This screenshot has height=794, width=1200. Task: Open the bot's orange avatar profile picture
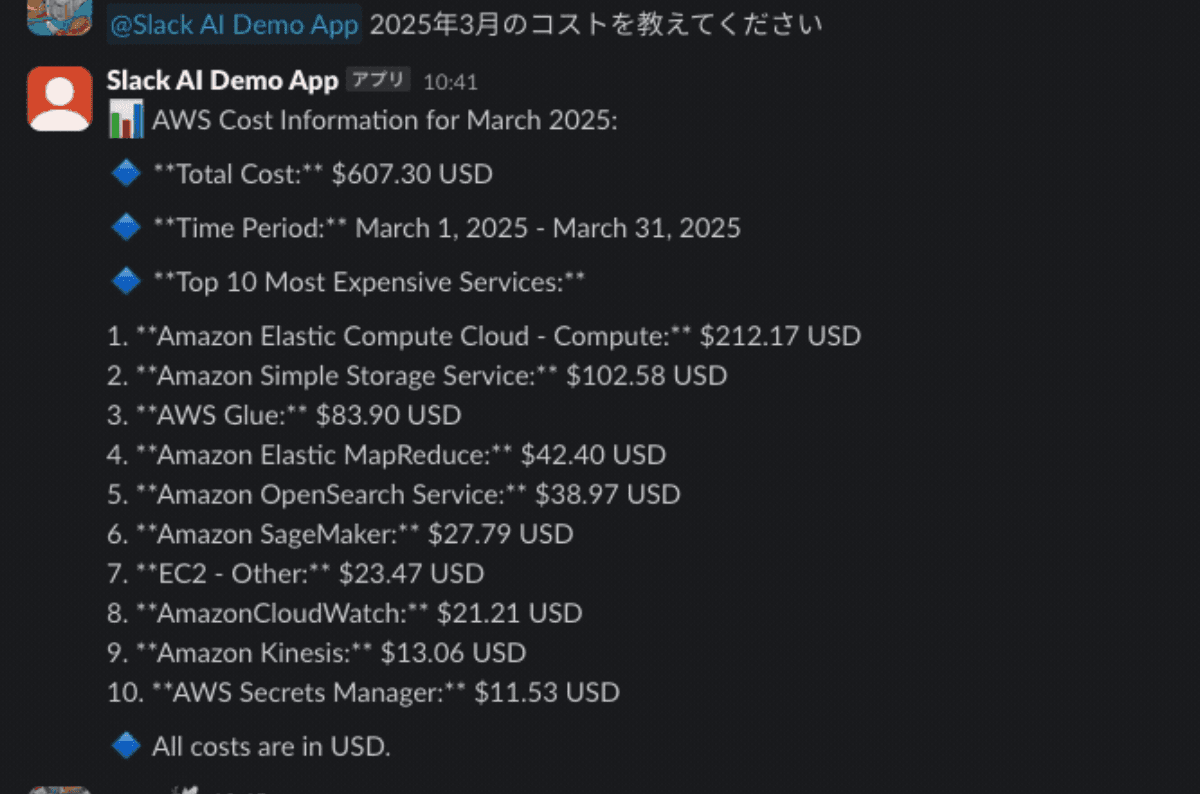(x=58, y=98)
